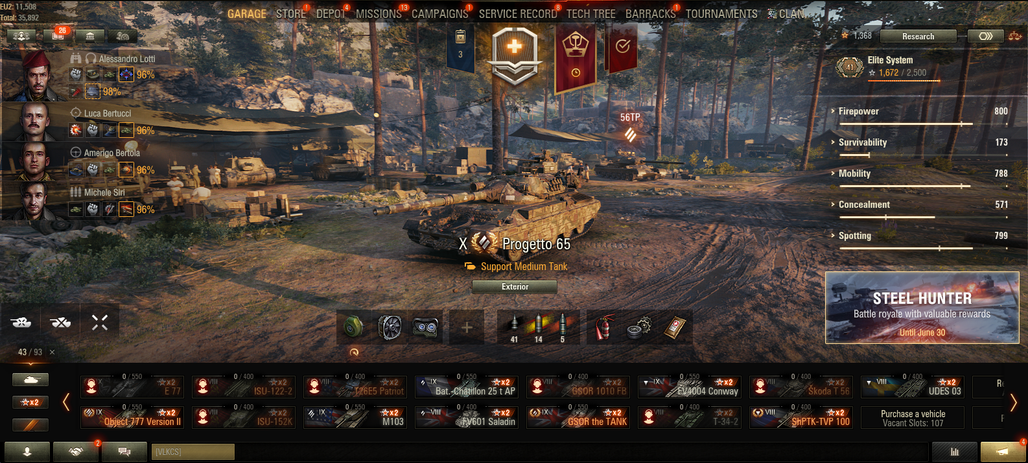Click the Research button
The width and height of the screenshot is (1028, 463).
tap(918, 36)
